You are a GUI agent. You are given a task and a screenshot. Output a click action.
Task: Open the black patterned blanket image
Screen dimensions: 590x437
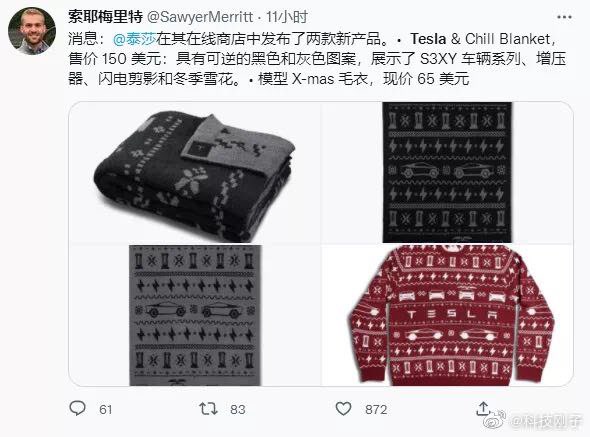point(447,173)
